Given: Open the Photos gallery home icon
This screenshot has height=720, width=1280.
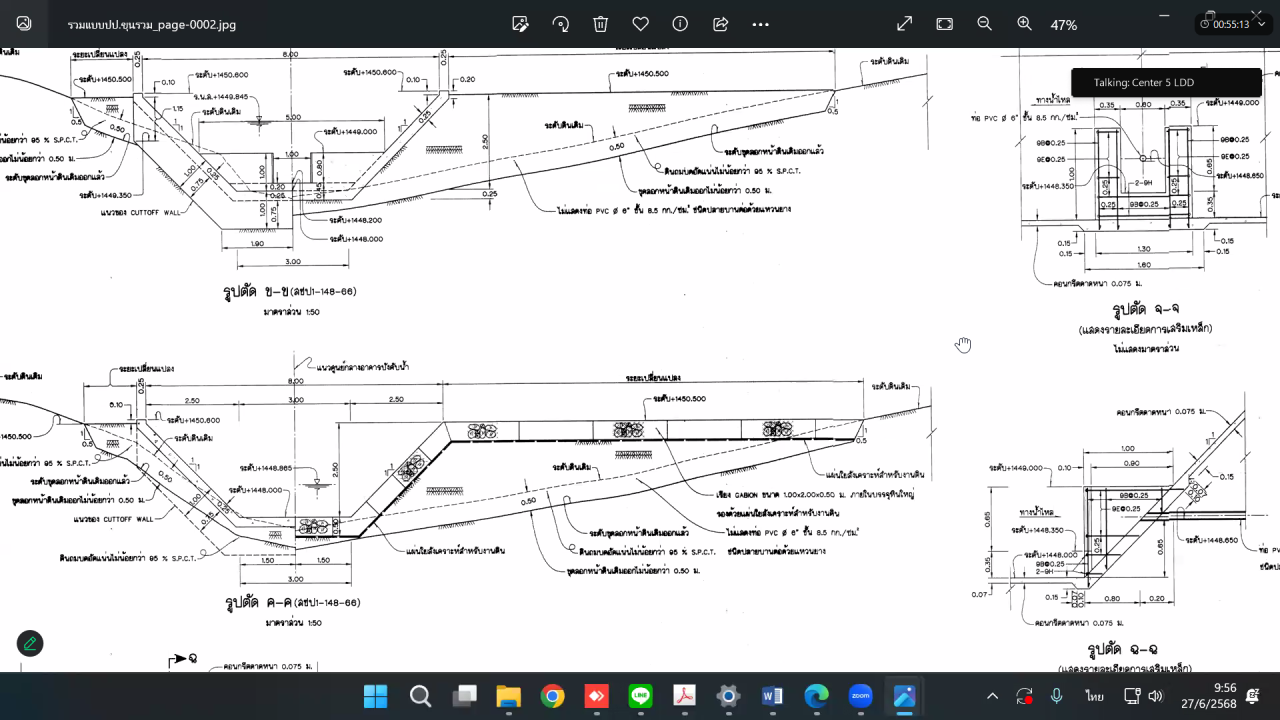Looking at the screenshot, I should 24,24.
